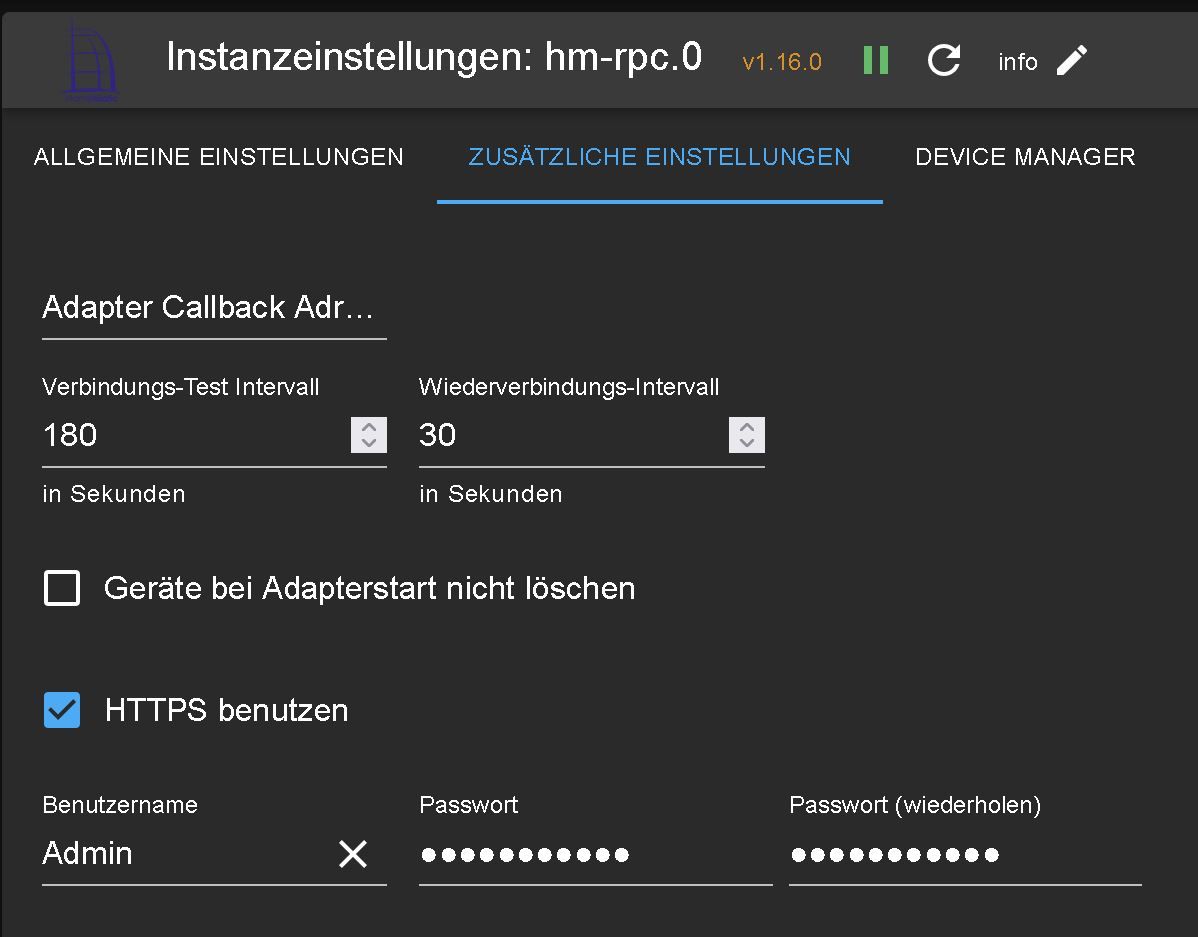
Task: Decrease Verbindungs-Test Intervall value
Action: click(369, 443)
